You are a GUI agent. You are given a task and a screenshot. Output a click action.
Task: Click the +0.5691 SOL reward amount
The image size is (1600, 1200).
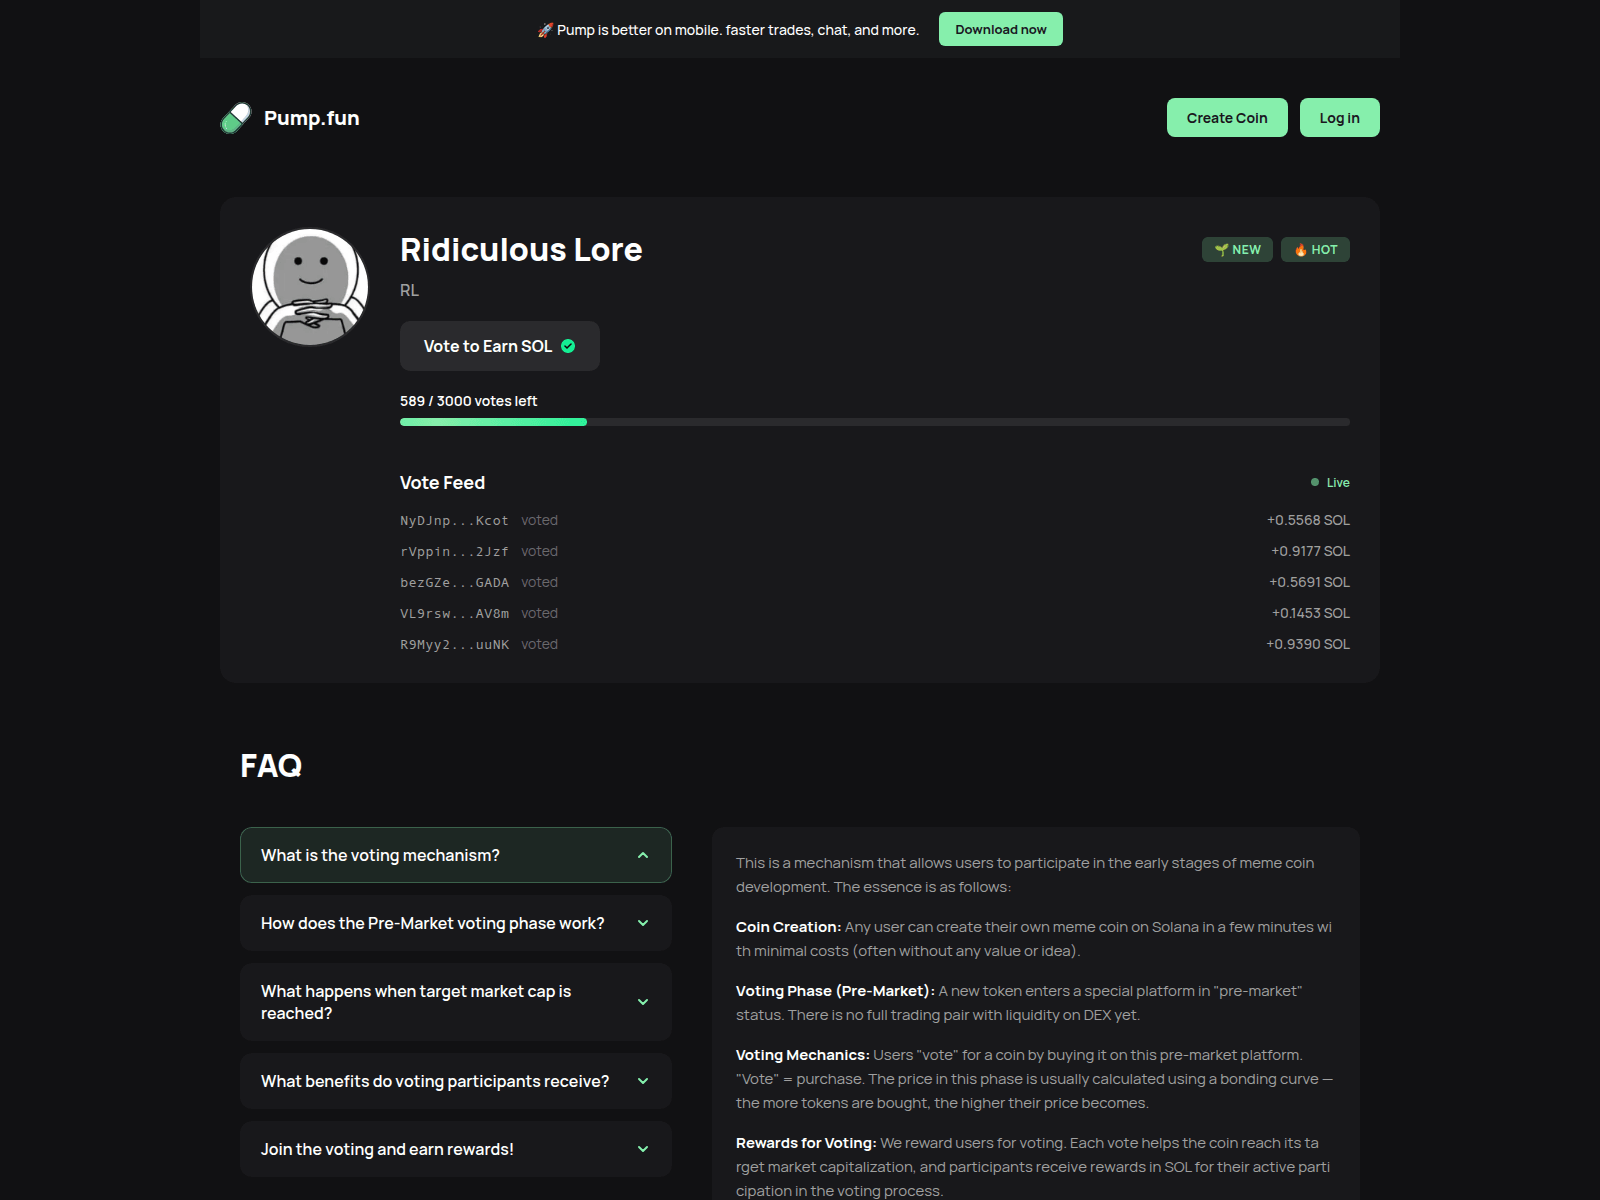(1309, 582)
